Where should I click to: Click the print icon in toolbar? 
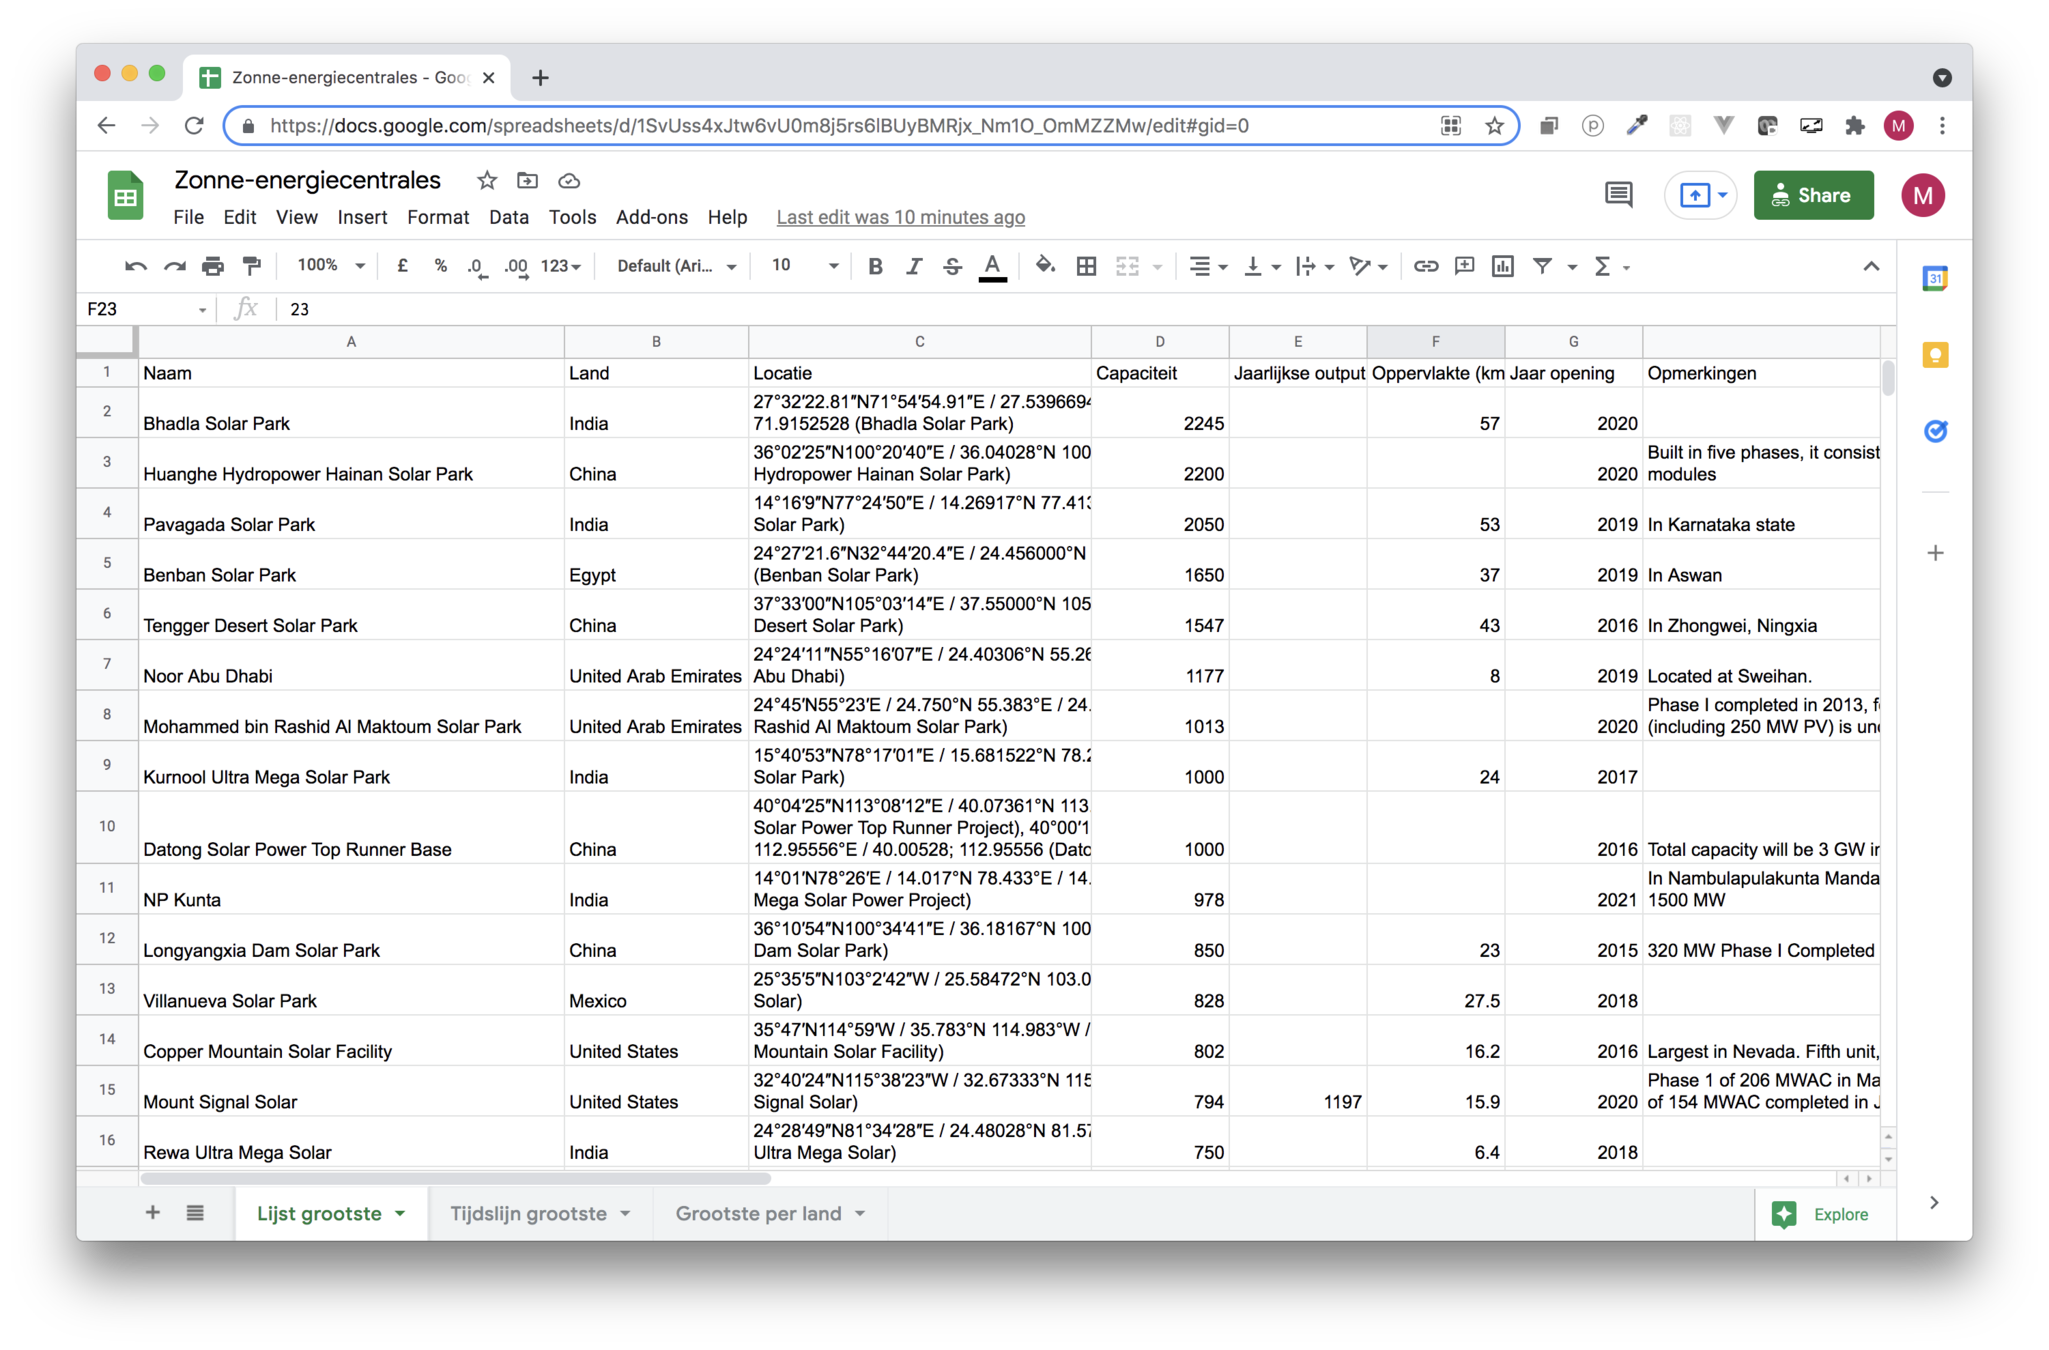tap(213, 266)
